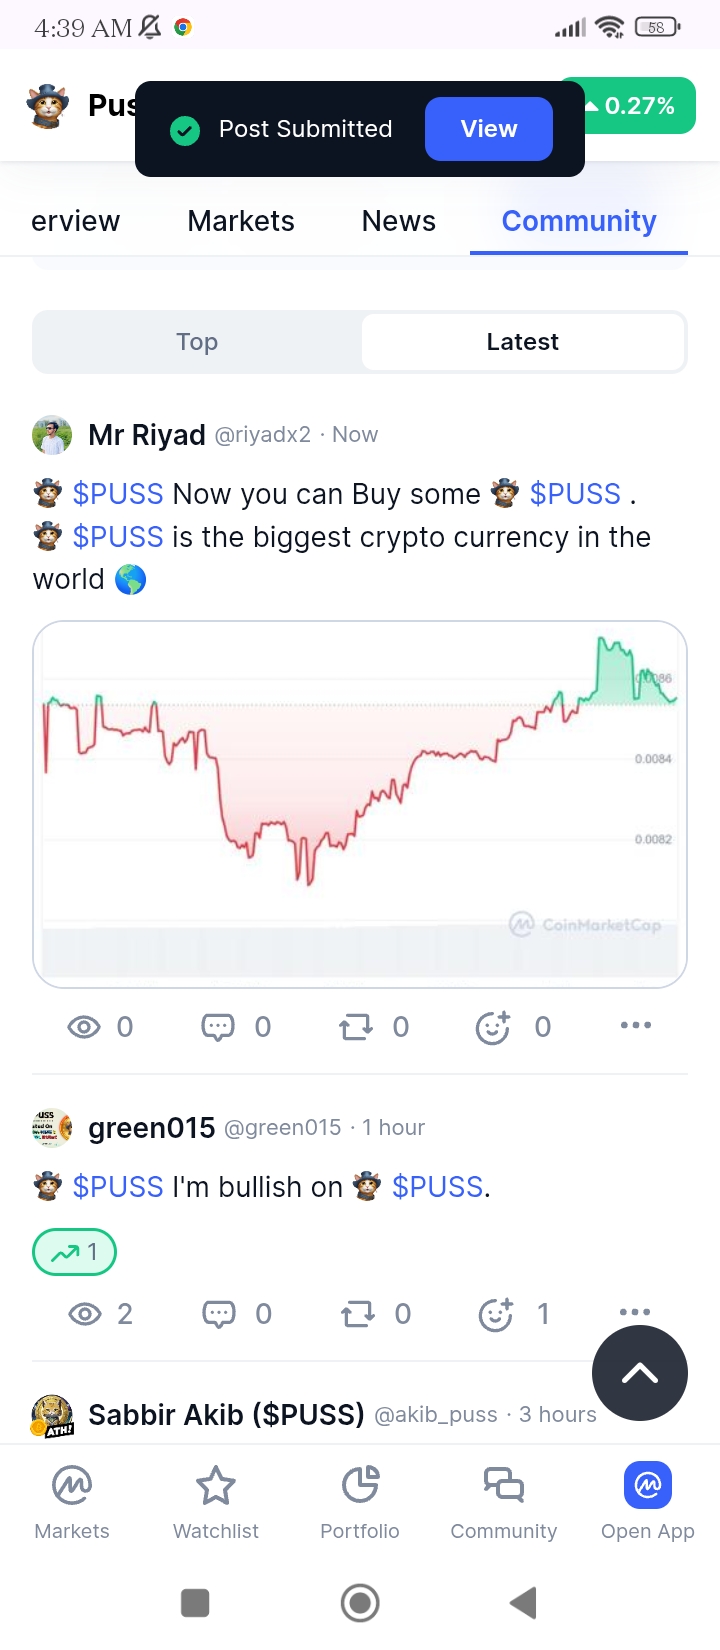Select the Latest feed filter
Viewport: 720px width, 1650px height.
click(x=522, y=342)
